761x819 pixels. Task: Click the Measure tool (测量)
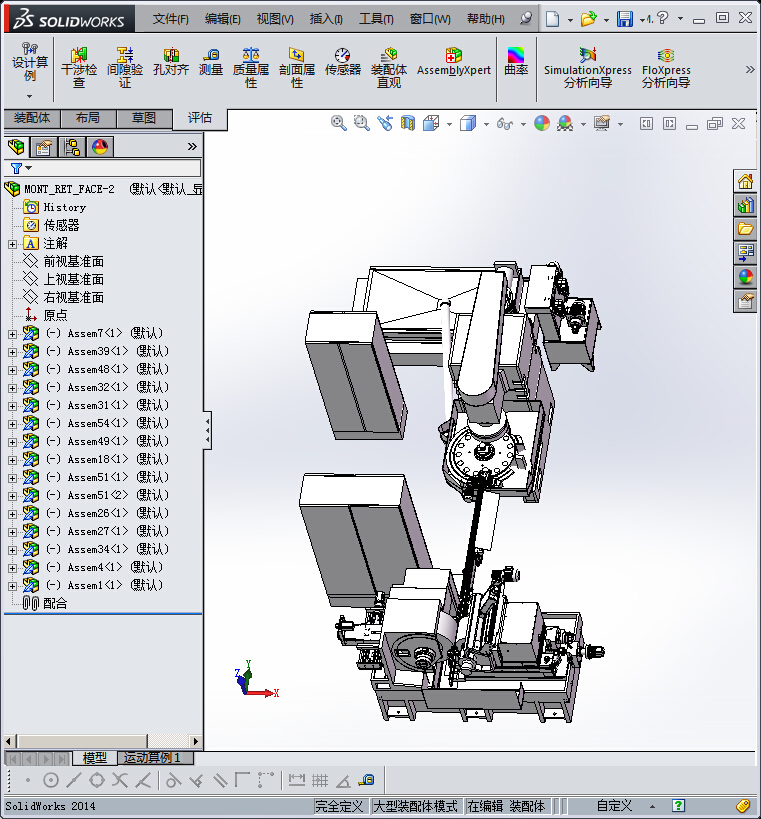[x=211, y=62]
